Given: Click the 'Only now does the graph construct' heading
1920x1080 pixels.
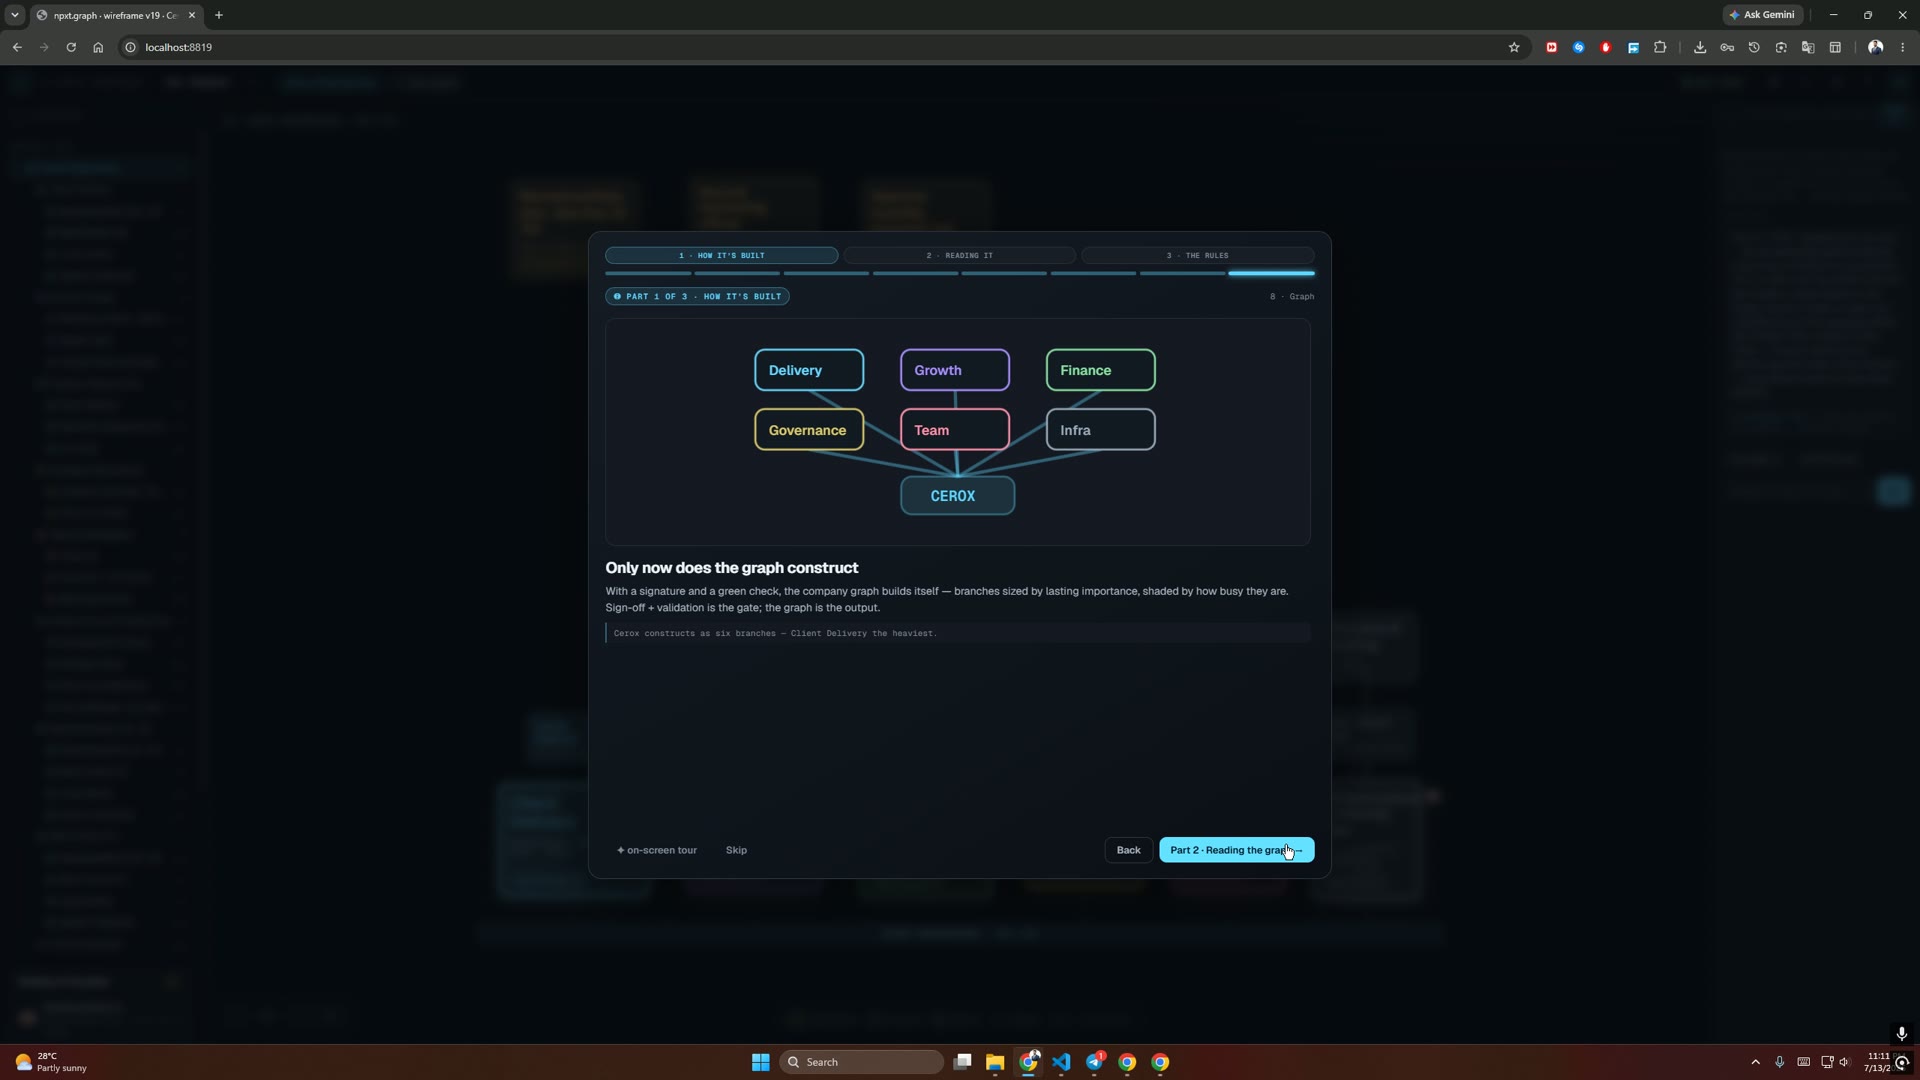Looking at the screenshot, I should click(732, 568).
